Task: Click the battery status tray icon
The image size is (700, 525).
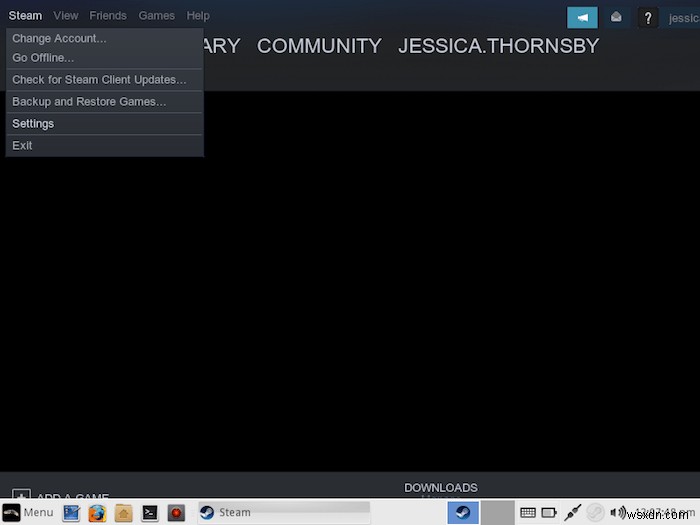Action: tap(549, 512)
